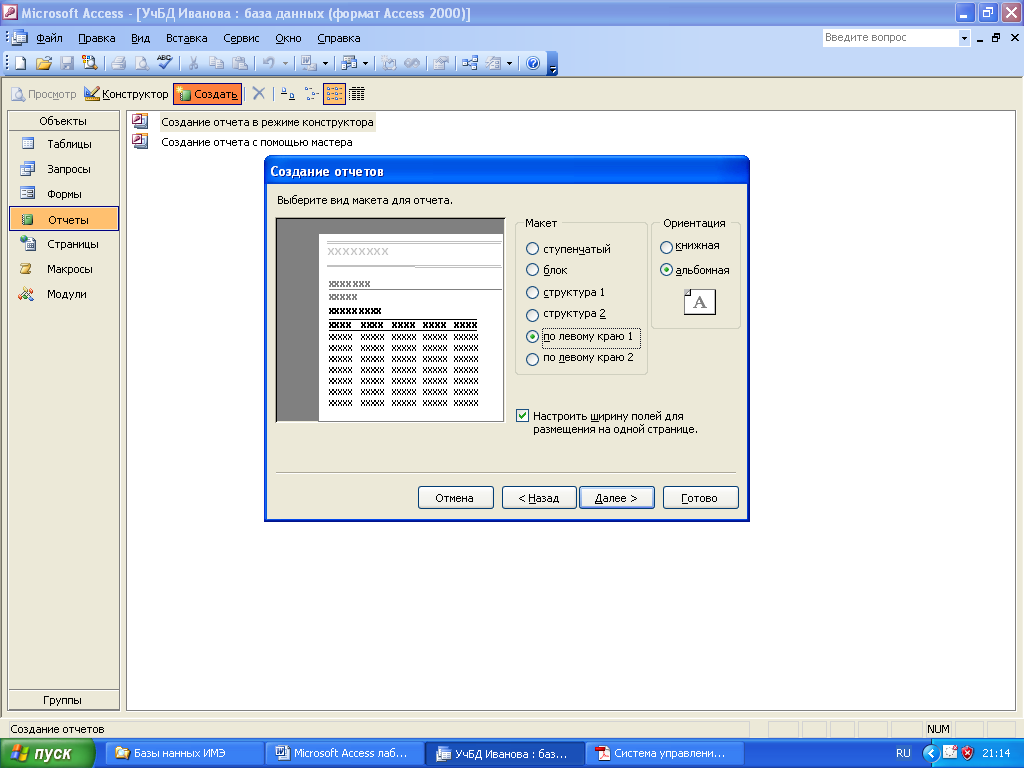Click the Access control menu icon left of Файл
This screenshot has height=768, width=1024.
[20, 38]
